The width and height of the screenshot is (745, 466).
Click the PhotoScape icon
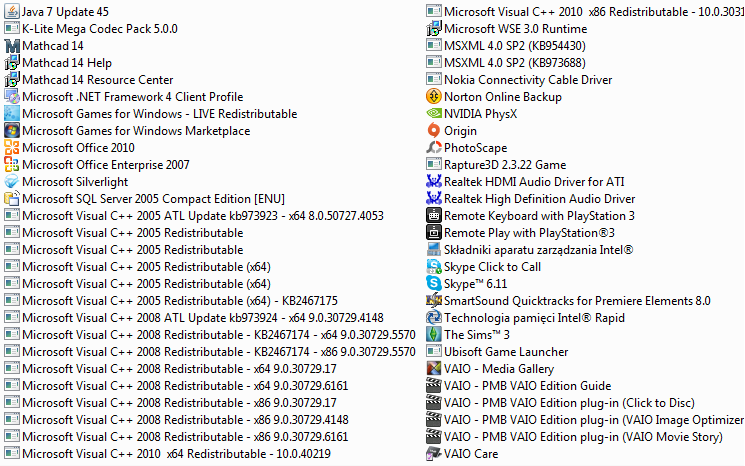click(433, 148)
